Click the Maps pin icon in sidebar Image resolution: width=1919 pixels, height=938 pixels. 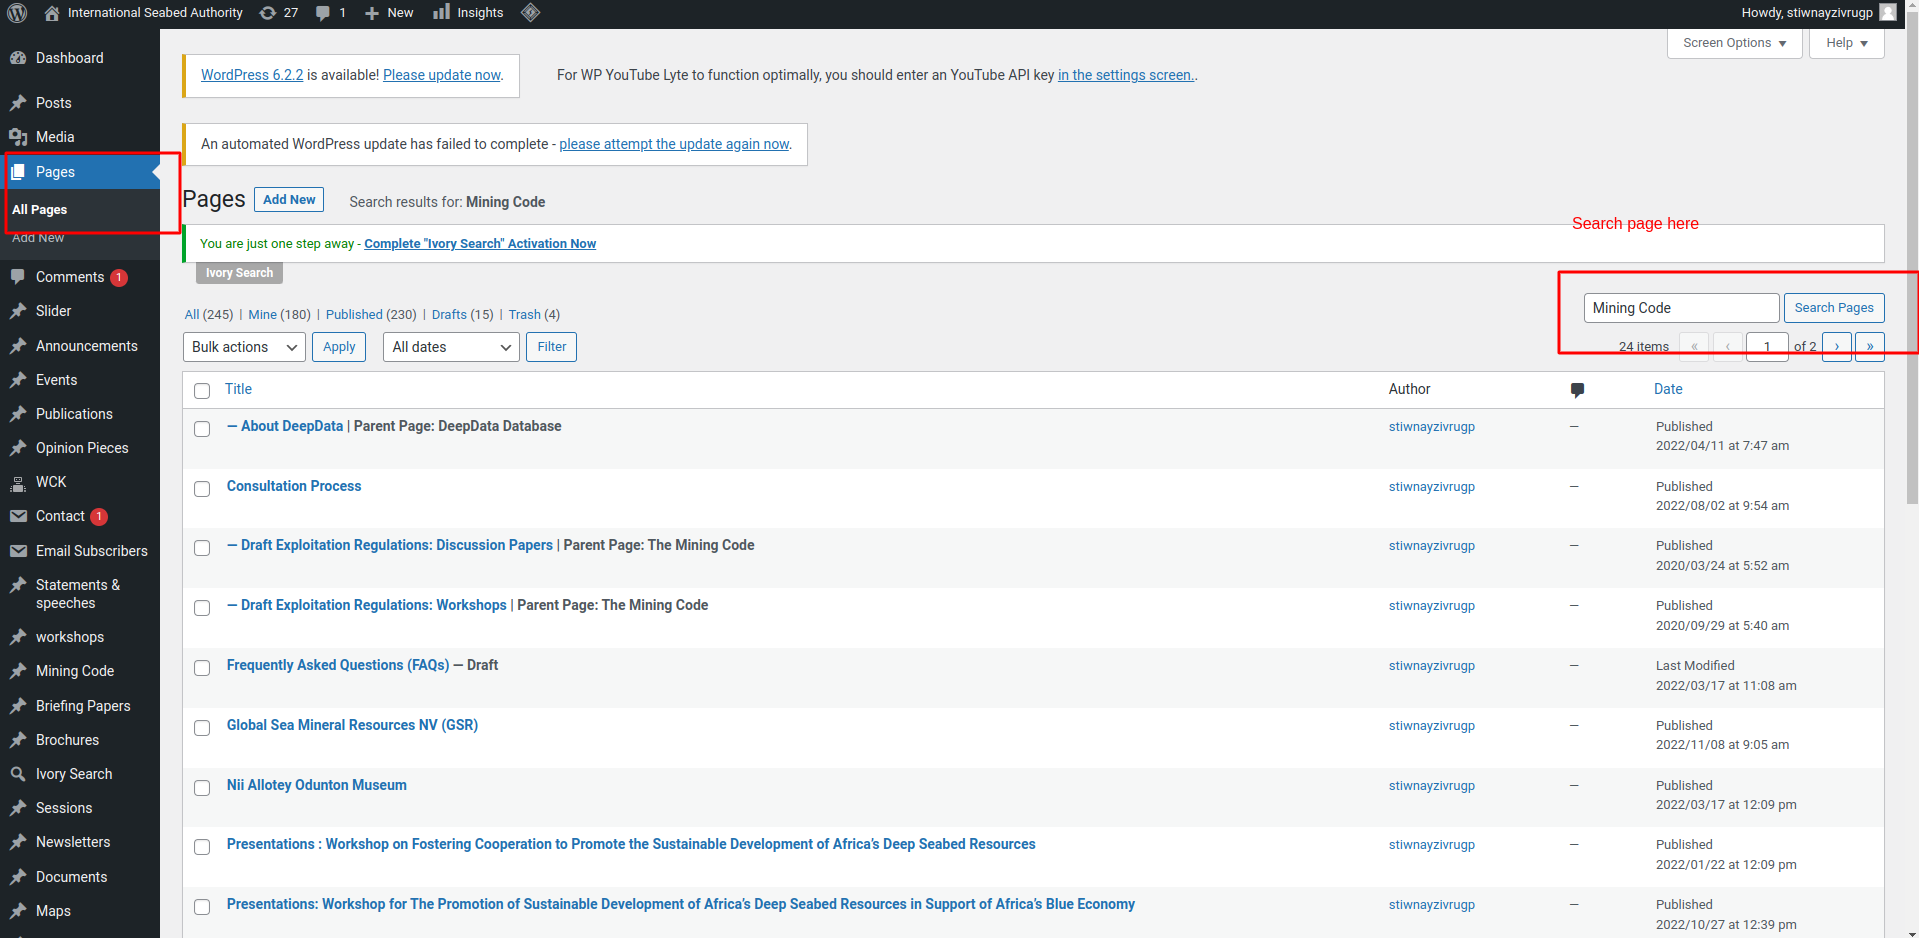point(18,911)
